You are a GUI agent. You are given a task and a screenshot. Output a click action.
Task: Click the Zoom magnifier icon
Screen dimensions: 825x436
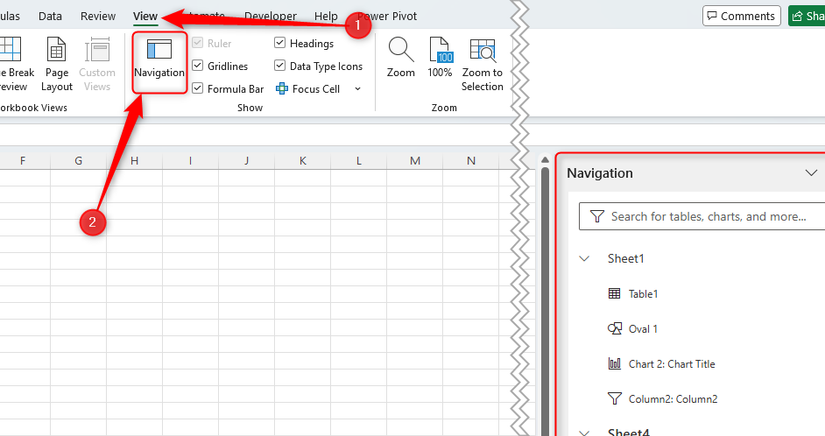click(401, 51)
